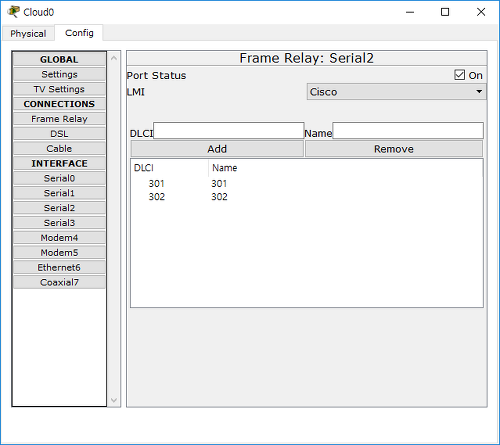Select the DLCI 302 row
The image size is (500, 445).
[x=307, y=197]
